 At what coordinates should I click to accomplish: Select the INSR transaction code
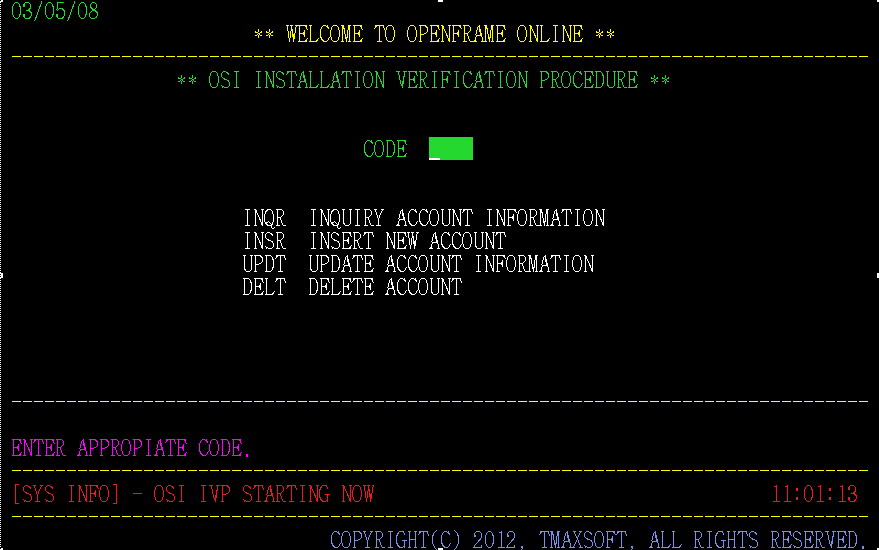pos(264,241)
